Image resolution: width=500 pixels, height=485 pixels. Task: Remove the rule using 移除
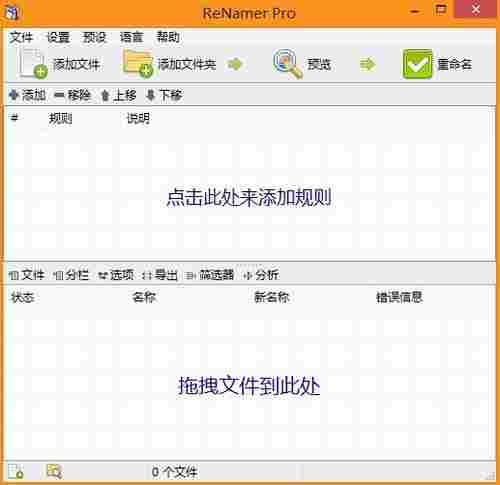[x=72, y=95]
